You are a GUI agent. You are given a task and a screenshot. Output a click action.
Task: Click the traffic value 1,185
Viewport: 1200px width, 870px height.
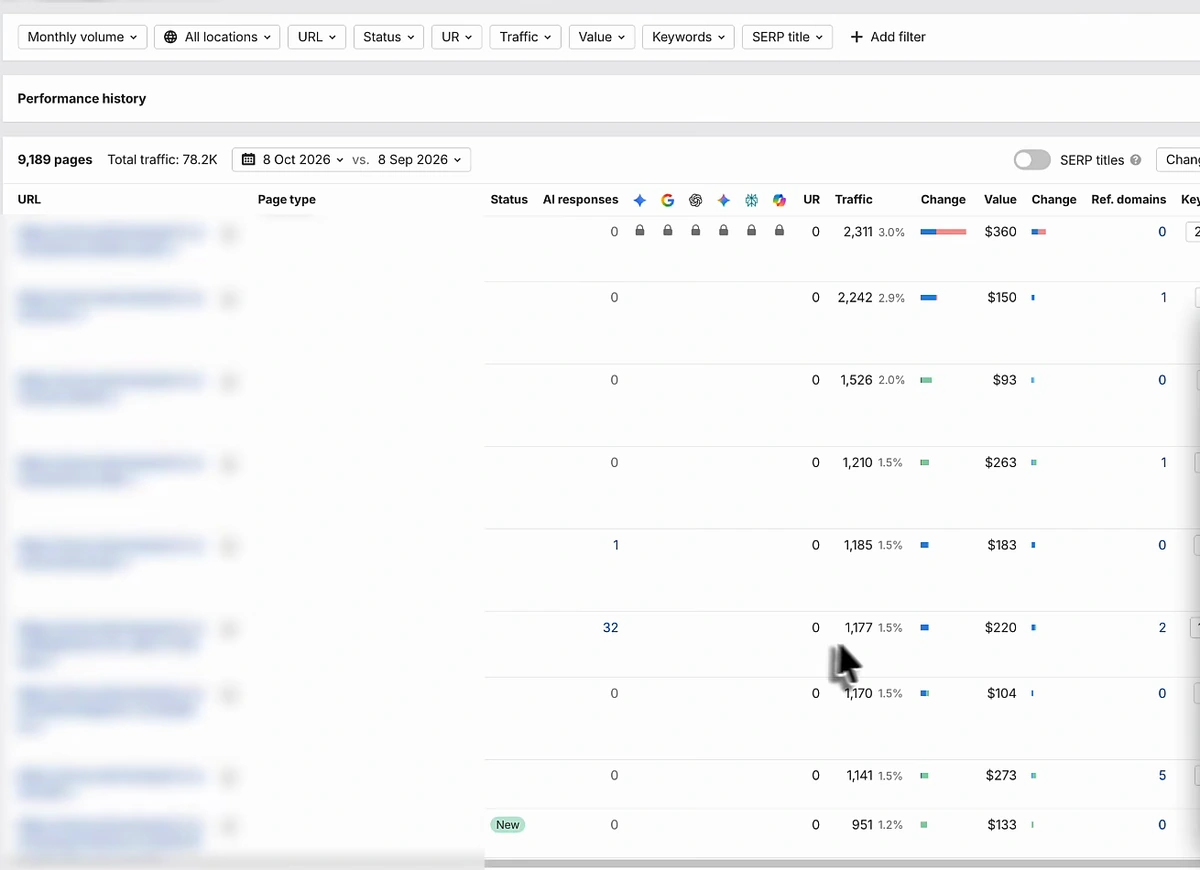click(857, 545)
